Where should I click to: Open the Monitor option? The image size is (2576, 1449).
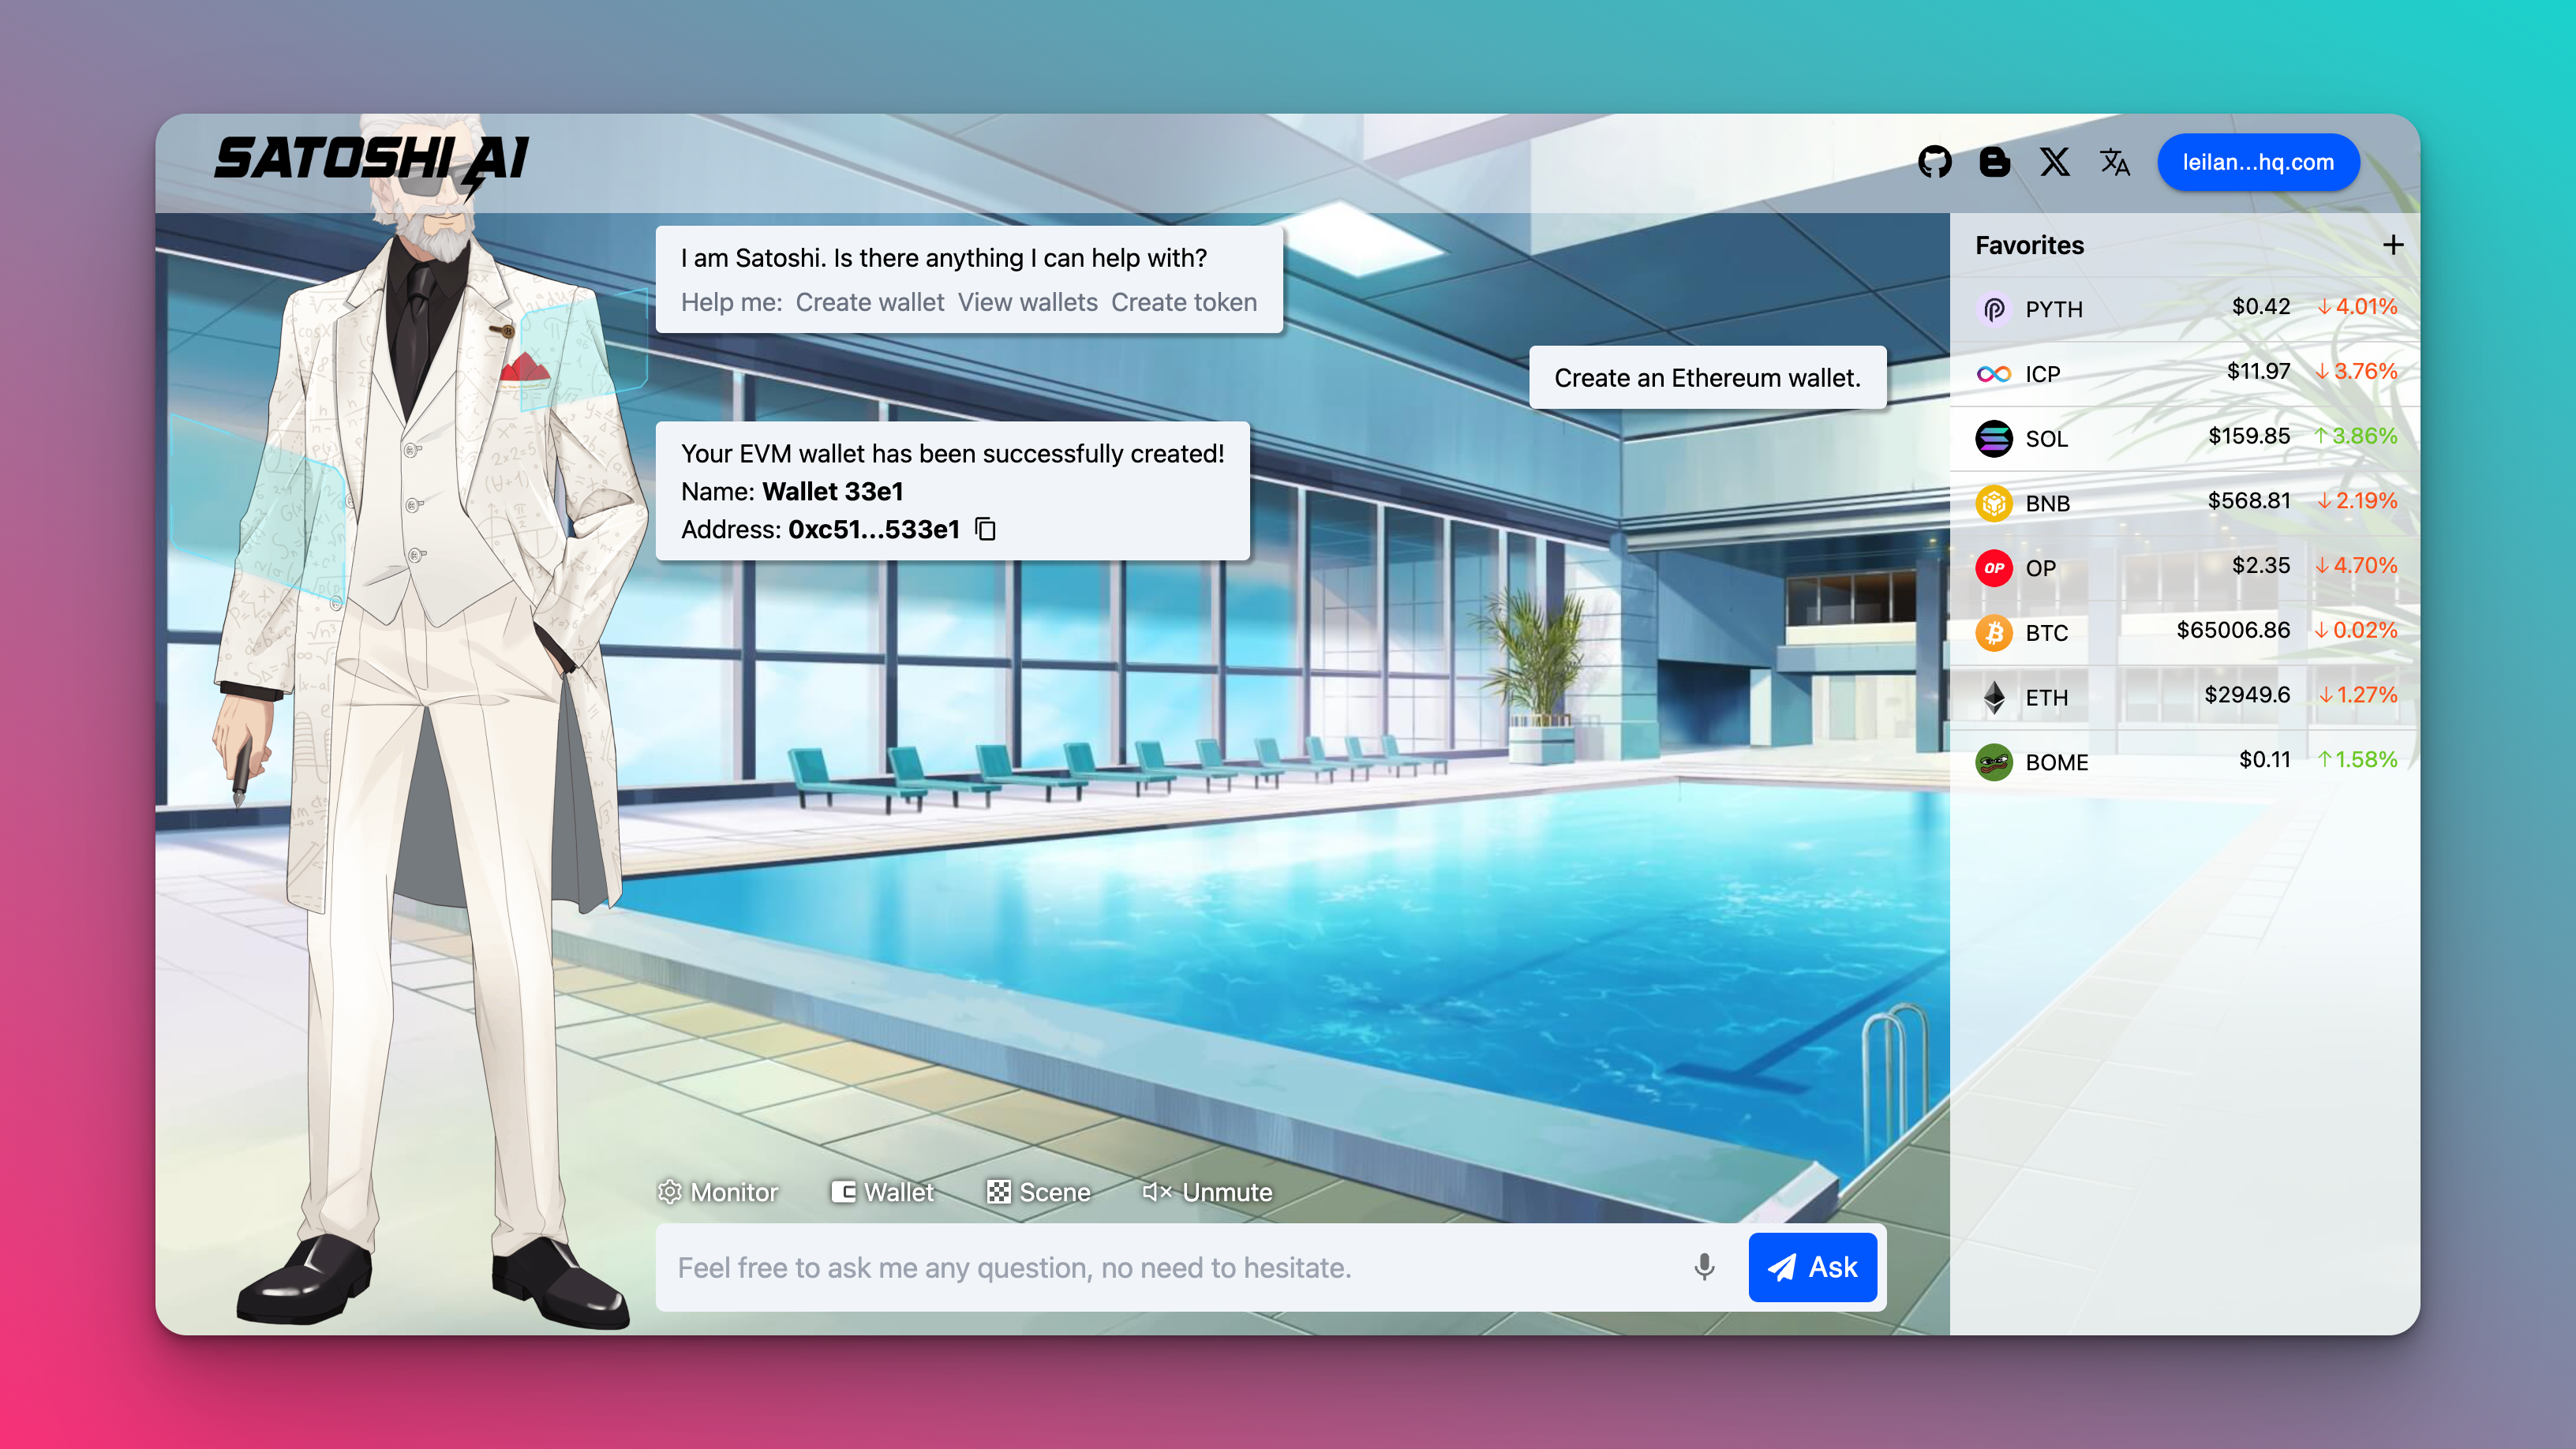tap(718, 1192)
